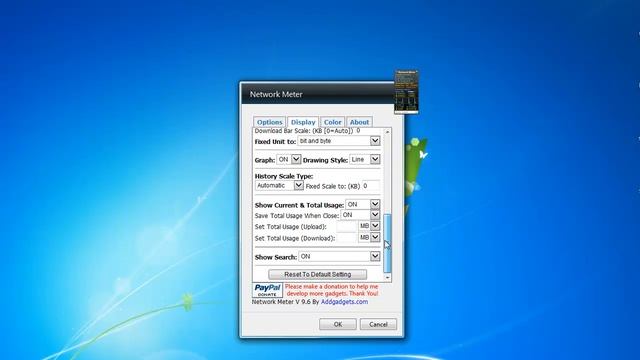Open Save Total Usage When Close dropdown

[x=360, y=215]
